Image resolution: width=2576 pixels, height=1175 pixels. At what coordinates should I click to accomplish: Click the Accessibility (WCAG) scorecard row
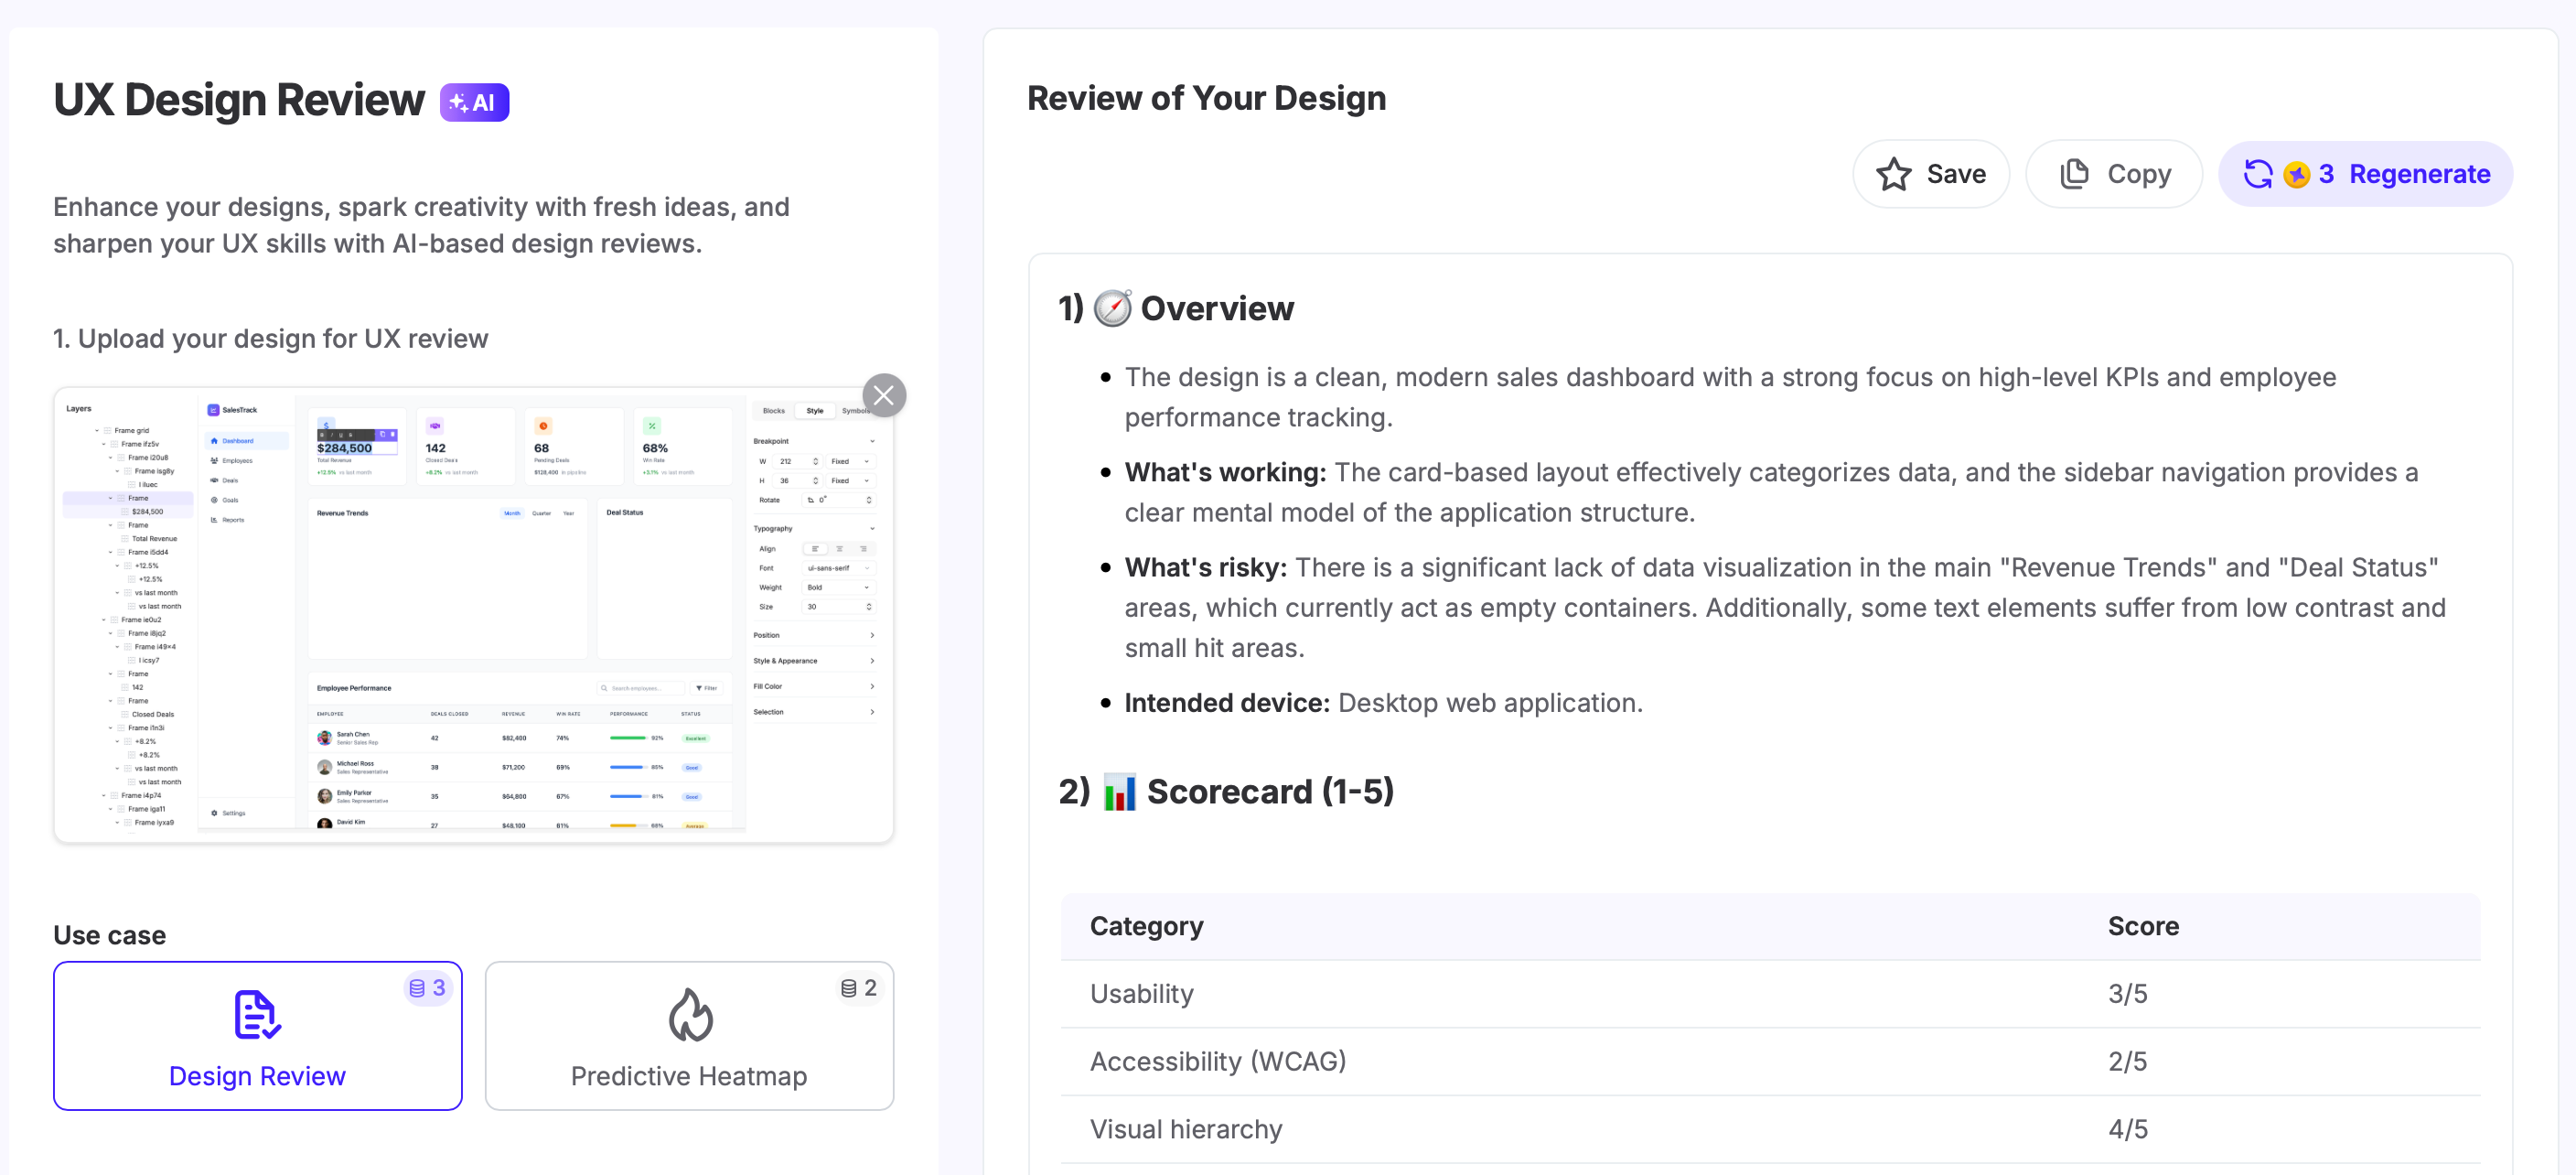click(1217, 1060)
